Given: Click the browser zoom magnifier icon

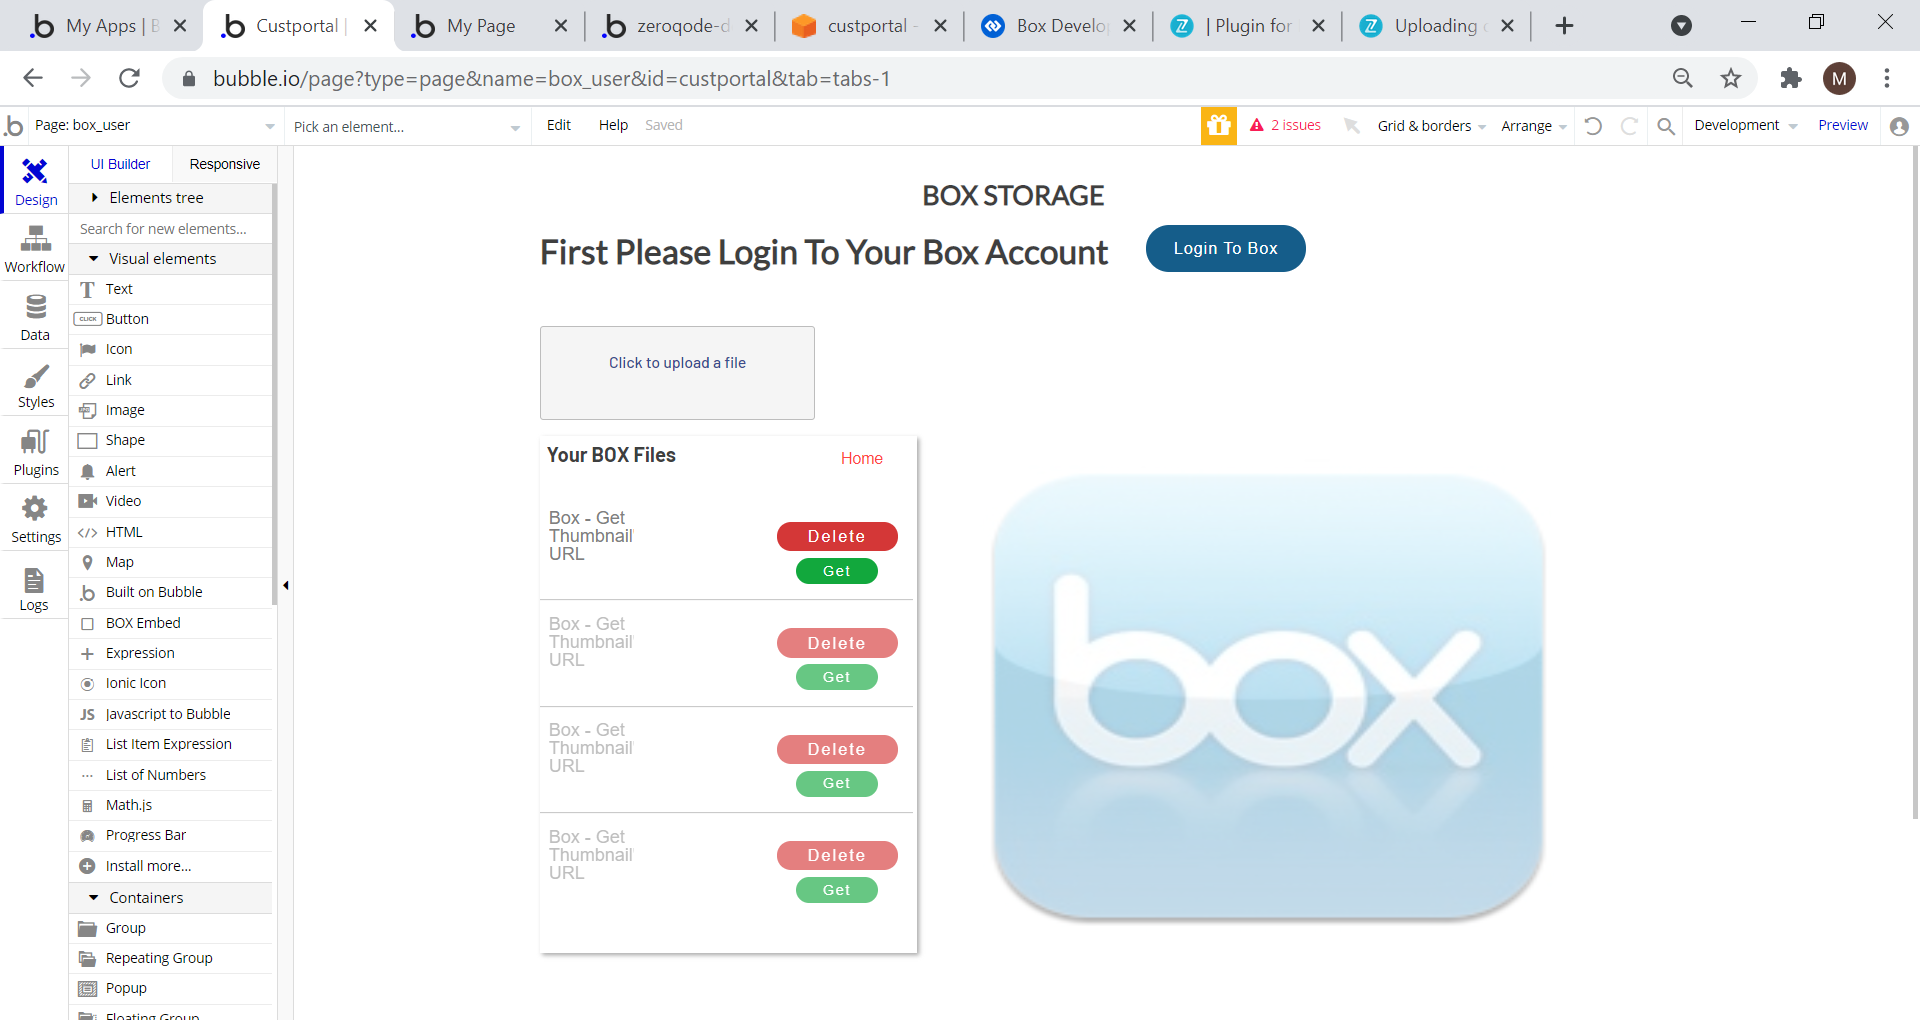Looking at the screenshot, I should click(1683, 78).
